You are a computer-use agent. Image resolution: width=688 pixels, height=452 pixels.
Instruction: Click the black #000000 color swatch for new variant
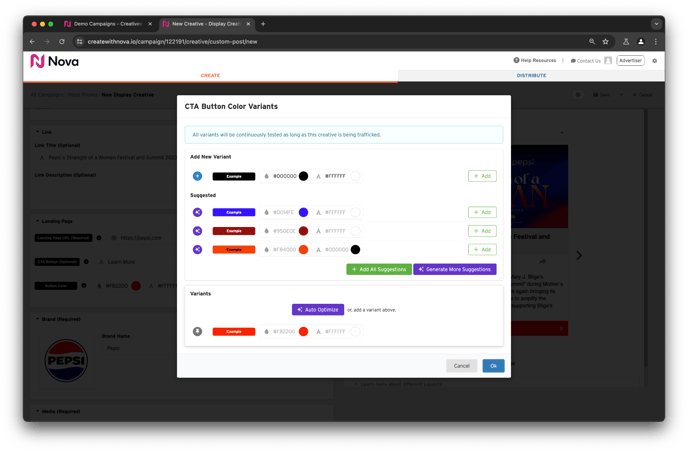pyautogui.click(x=303, y=176)
